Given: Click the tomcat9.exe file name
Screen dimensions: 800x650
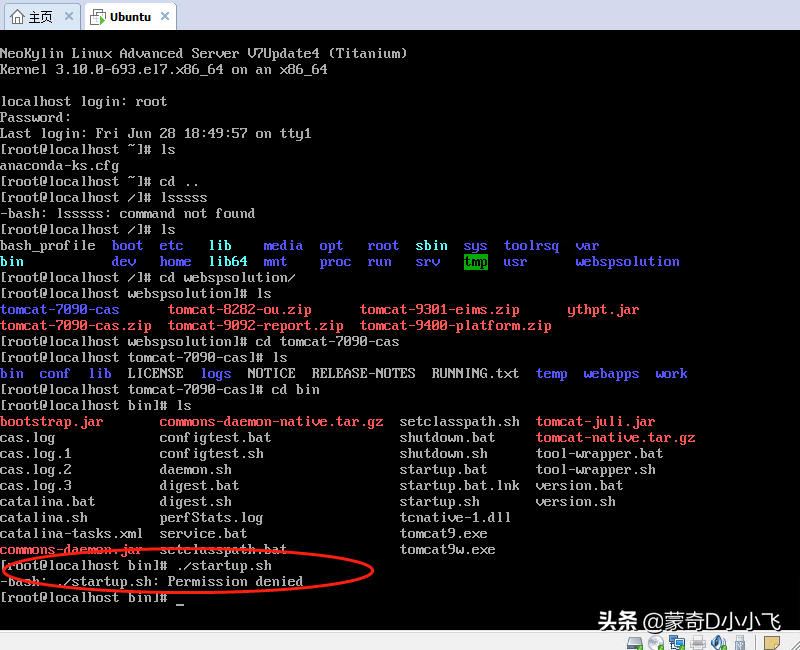Looking at the screenshot, I should (443, 534).
